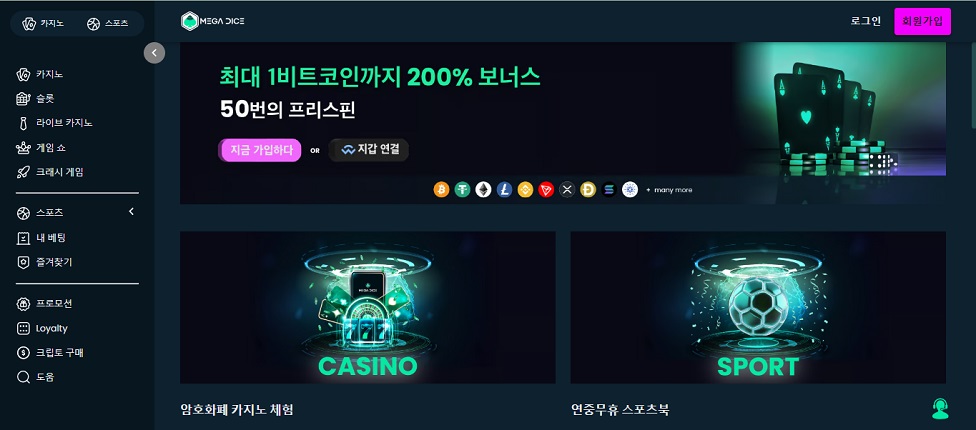976x430 pixels.
Task: Click the 지갑 연결 button
Action: [x=369, y=150]
